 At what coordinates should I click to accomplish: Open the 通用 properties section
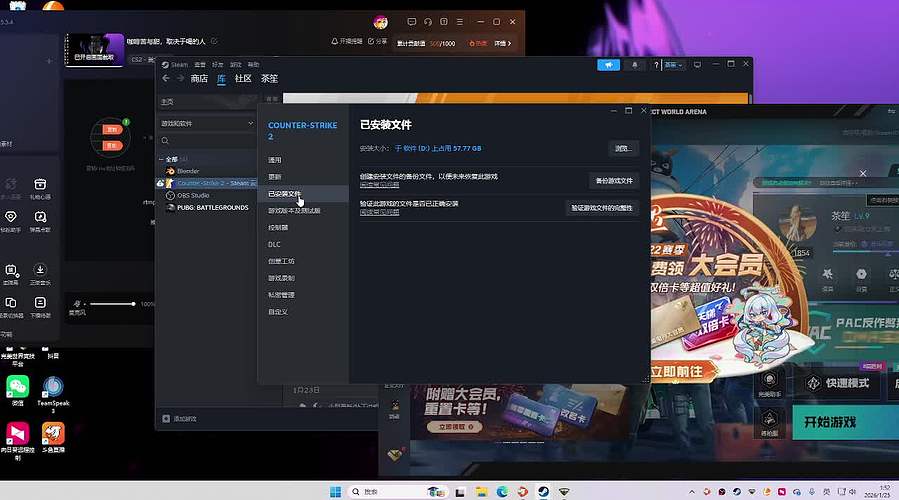tap(275, 160)
